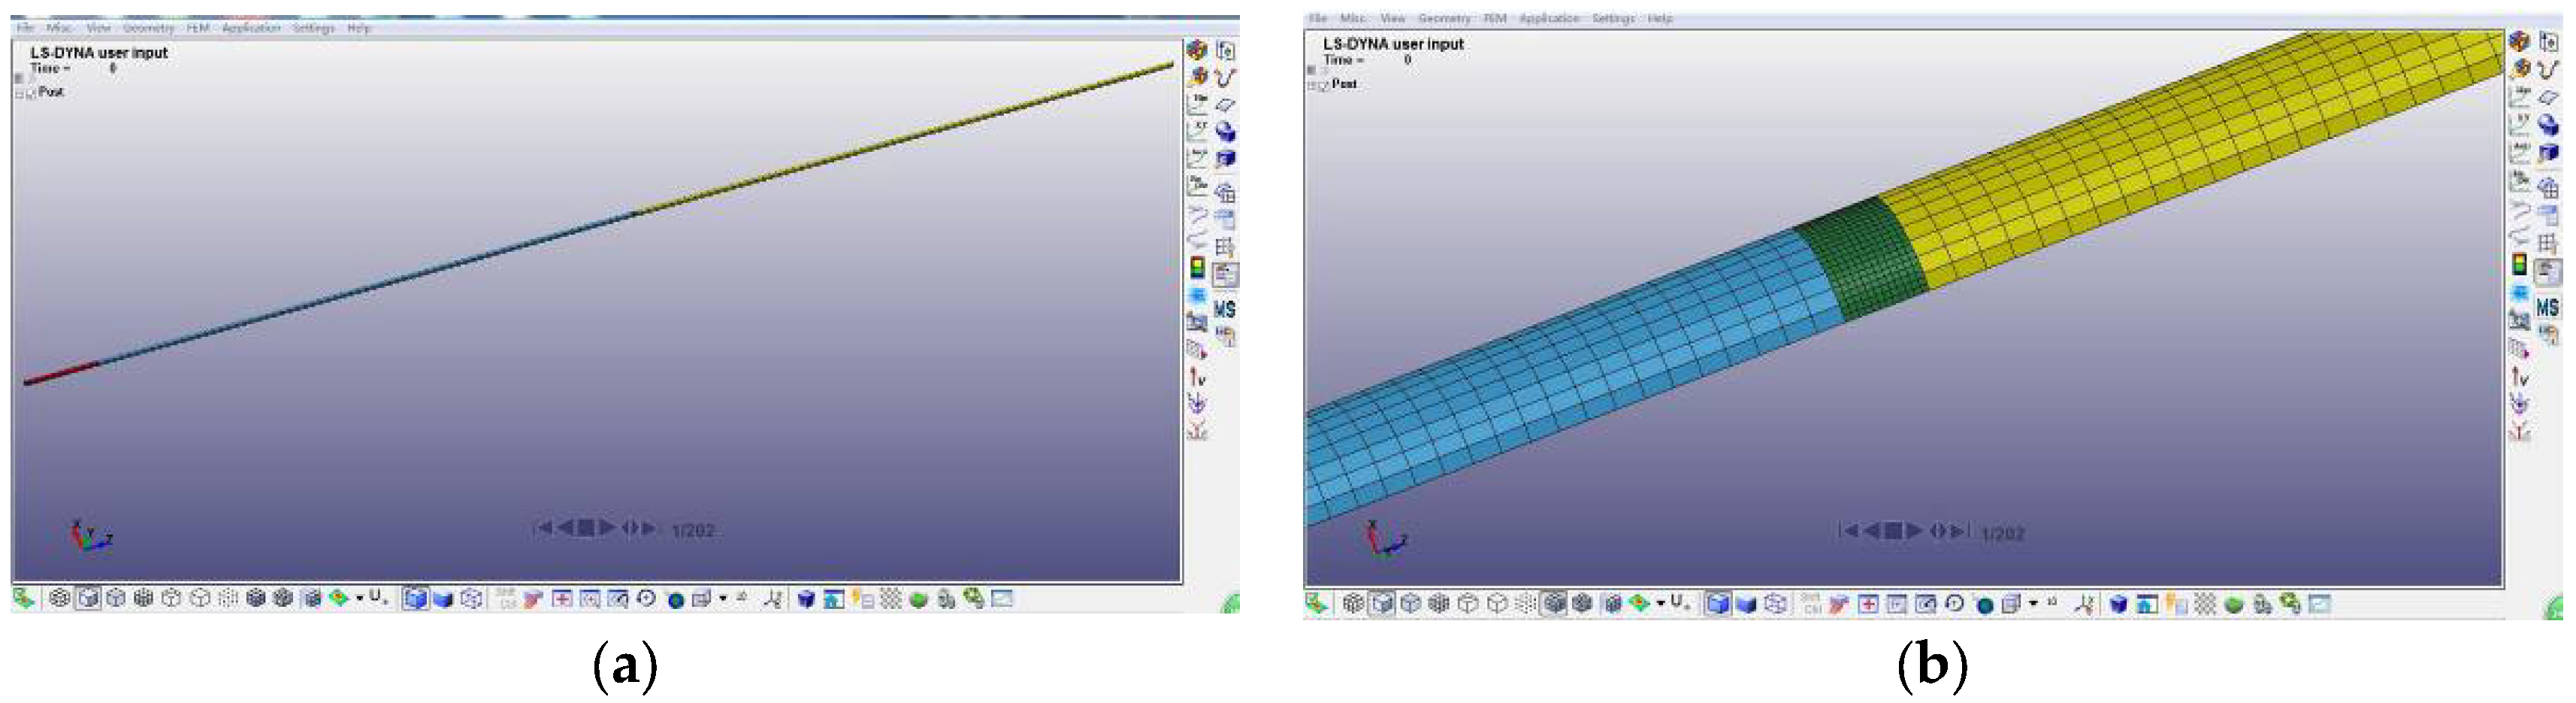Click the pink eraser icon in window (b) bottom toolbar

tap(1838, 604)
